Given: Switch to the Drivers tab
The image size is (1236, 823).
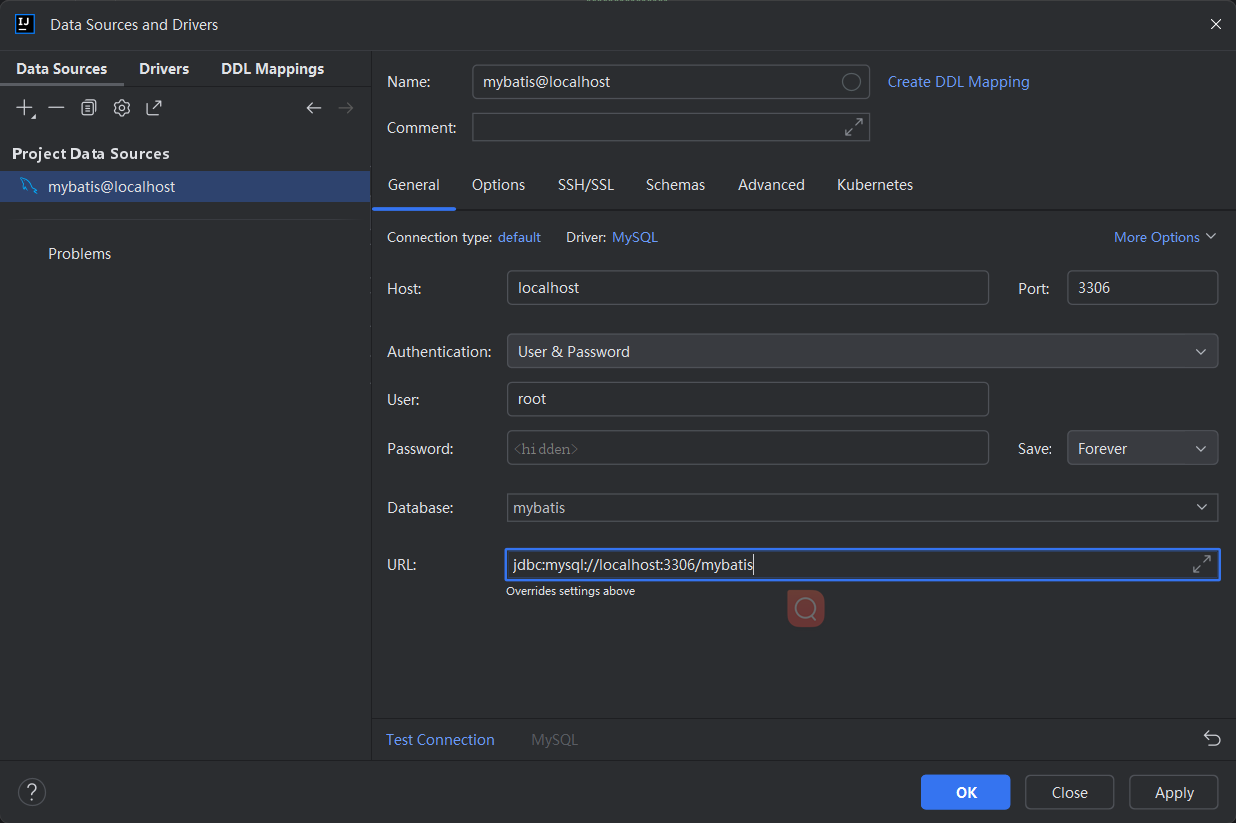Looking at the screenshot, I should point(164,69).
